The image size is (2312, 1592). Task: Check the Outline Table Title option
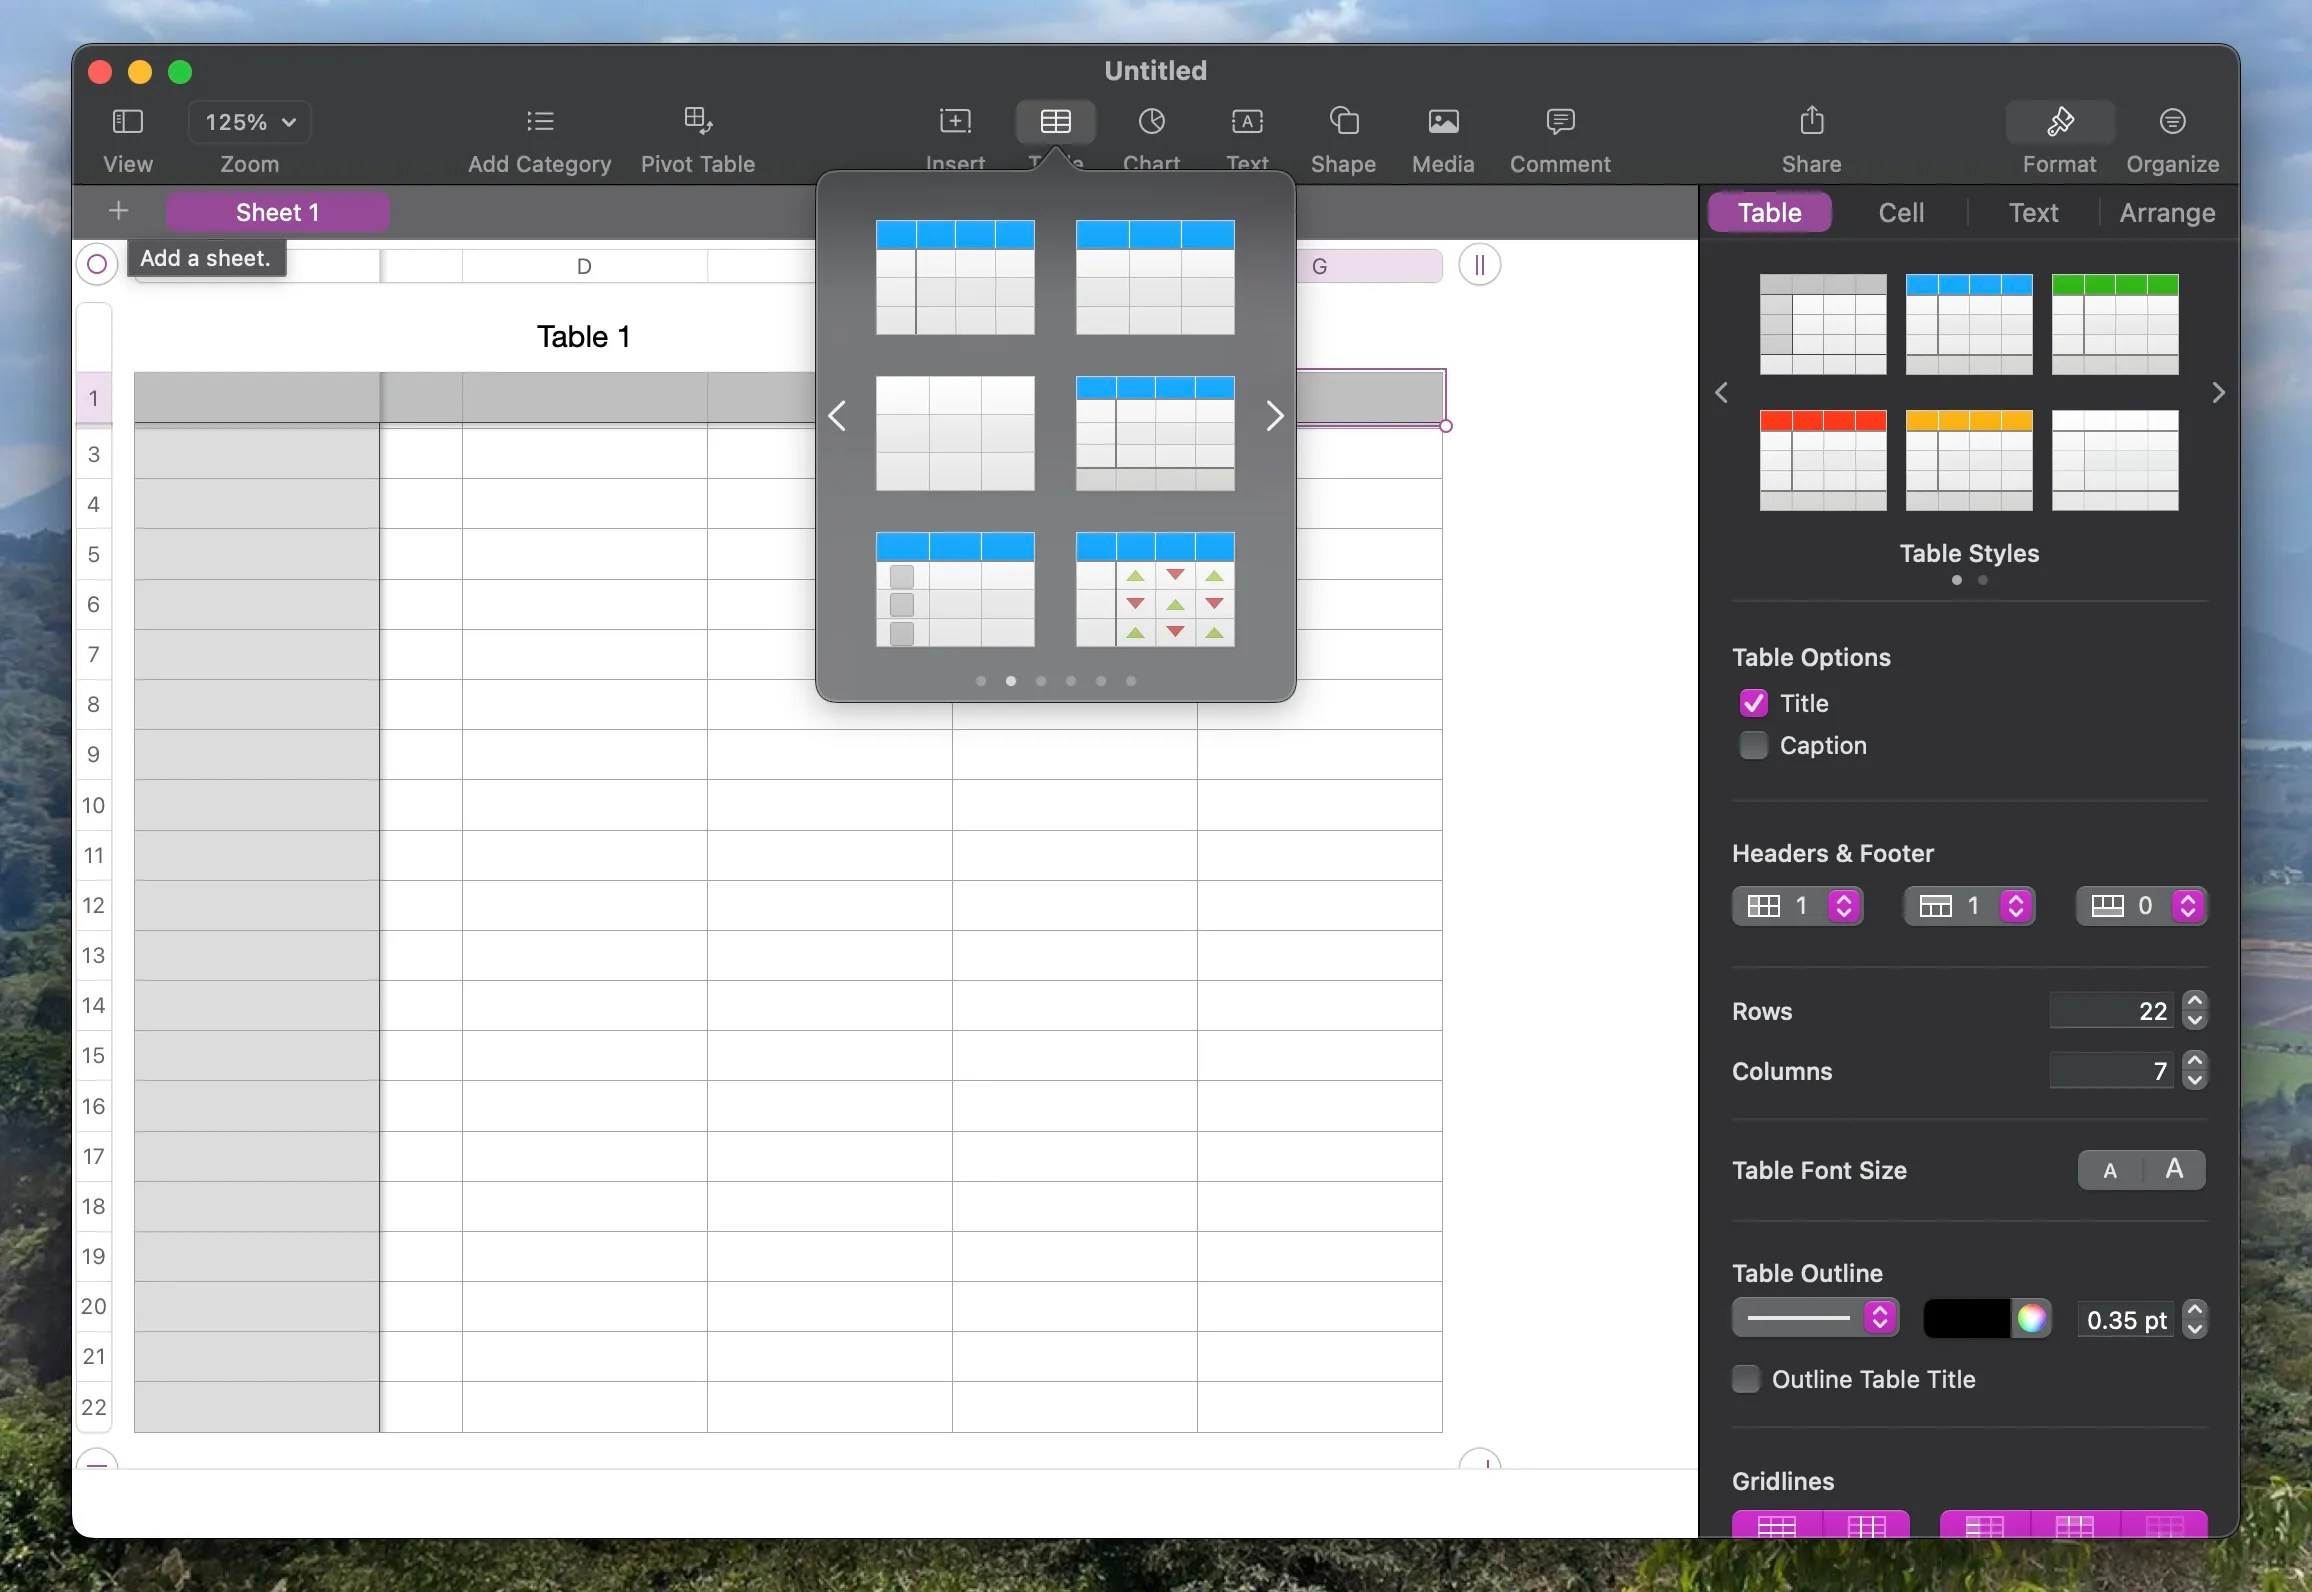pos(1746,1379)
